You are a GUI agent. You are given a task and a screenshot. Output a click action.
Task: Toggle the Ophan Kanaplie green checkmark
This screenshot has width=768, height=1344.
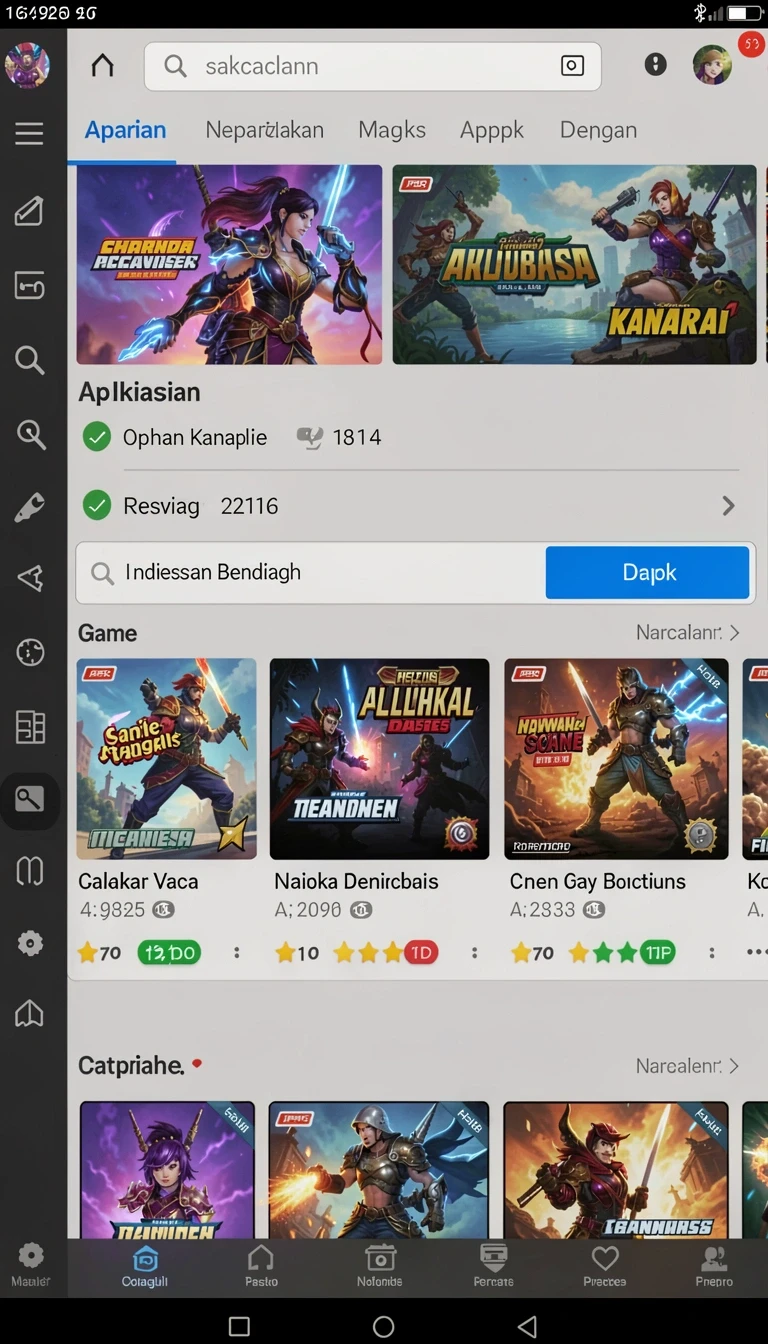(x=97, y=437)
